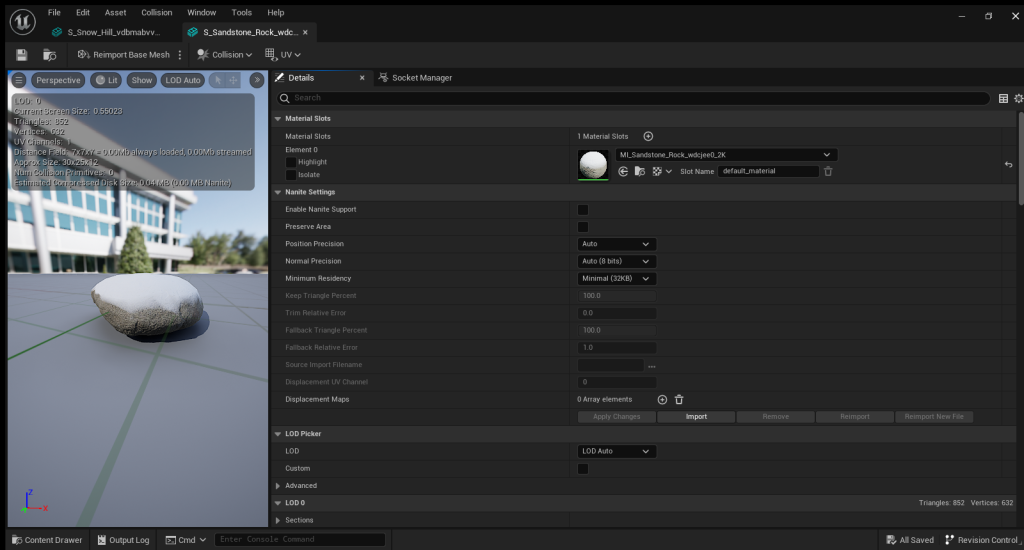Expand the Advanced section
Screen dimensions: 1024x550
[278, 486]
